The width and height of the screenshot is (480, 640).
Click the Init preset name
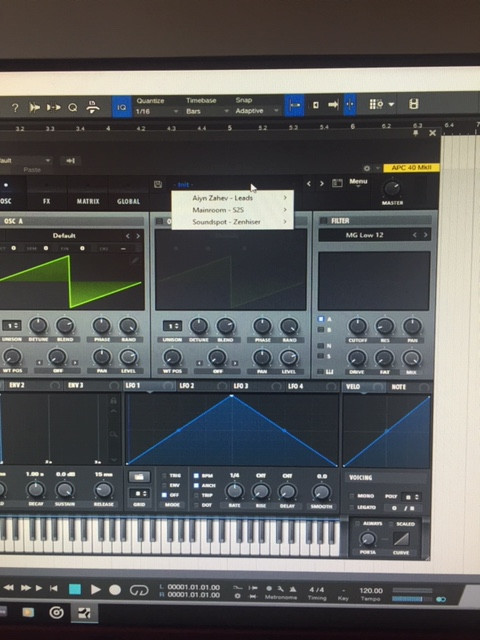point(183,185)
